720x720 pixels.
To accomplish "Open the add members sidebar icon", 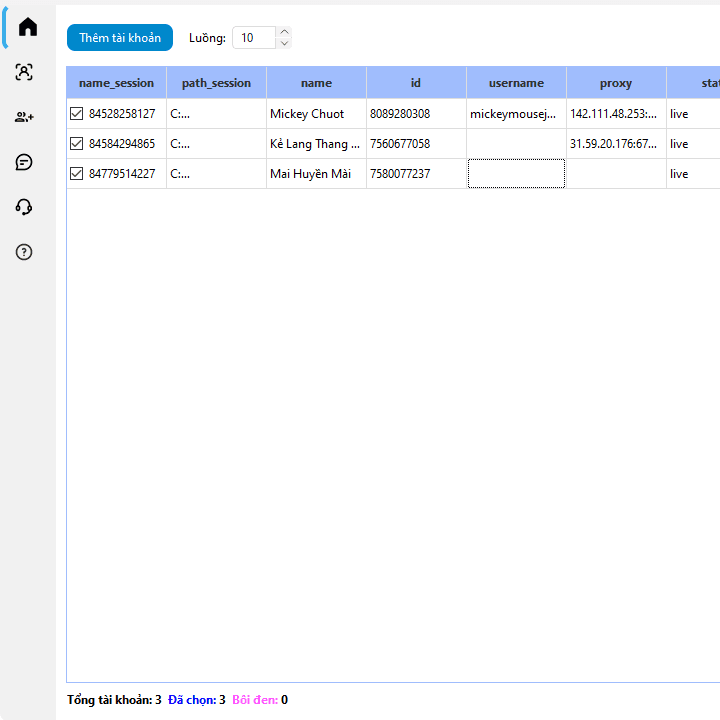I will 24,117.
